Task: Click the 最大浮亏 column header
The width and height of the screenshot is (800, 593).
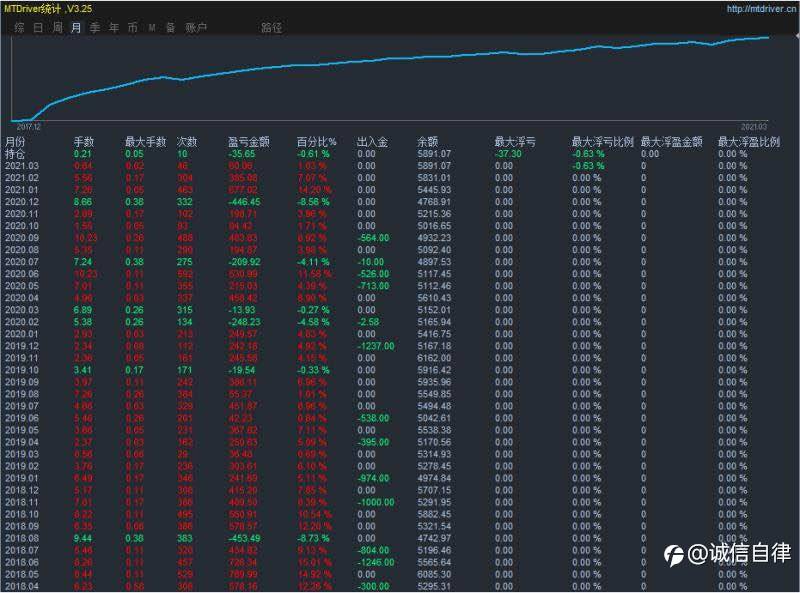Action: [x=515, y=142]
